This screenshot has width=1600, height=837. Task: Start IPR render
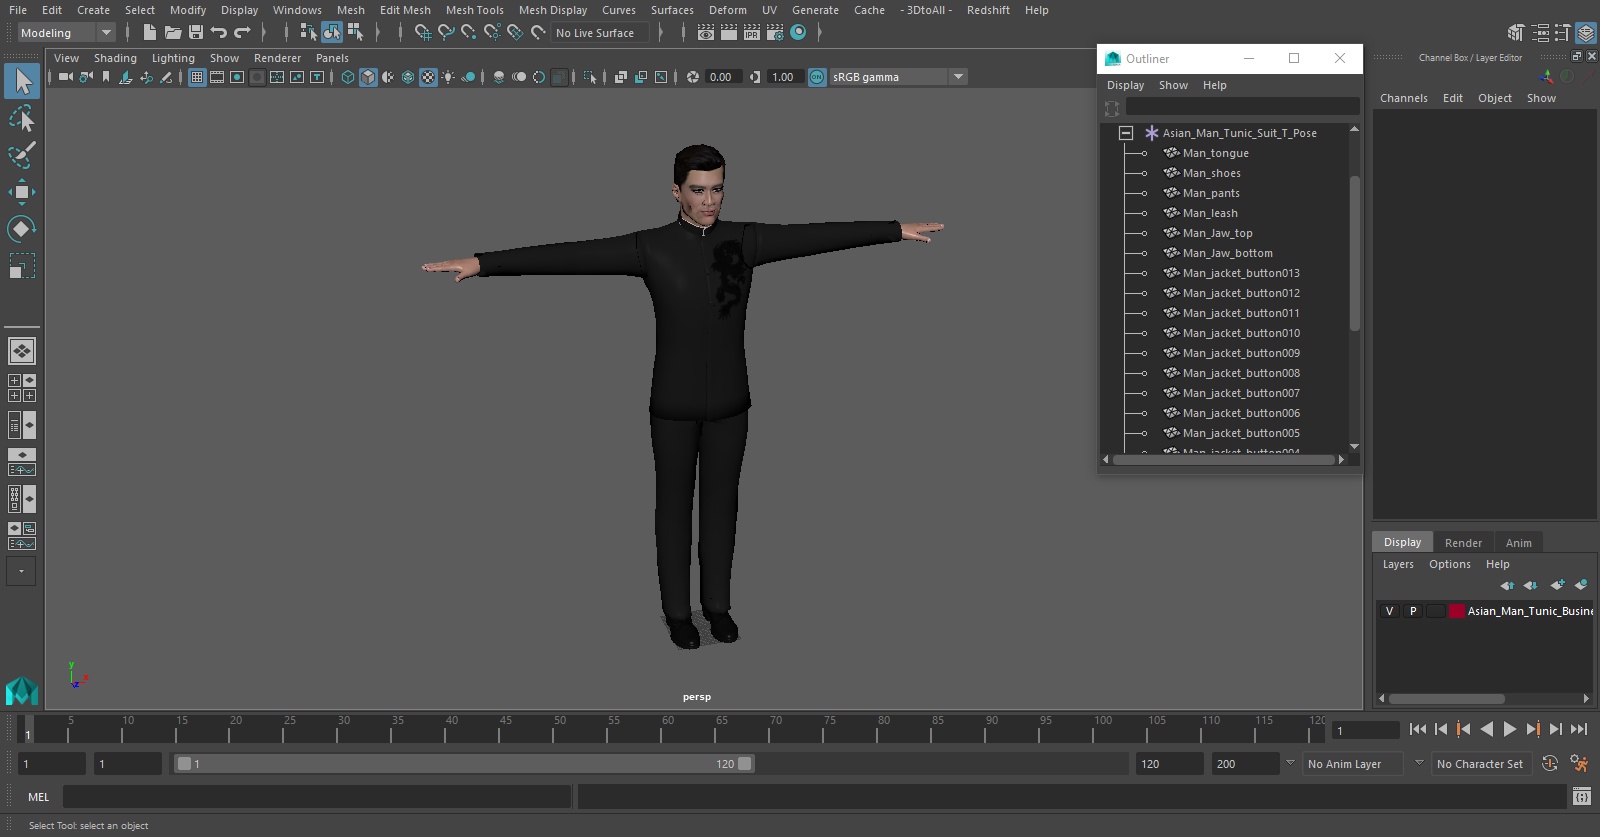tap(752, 33)
